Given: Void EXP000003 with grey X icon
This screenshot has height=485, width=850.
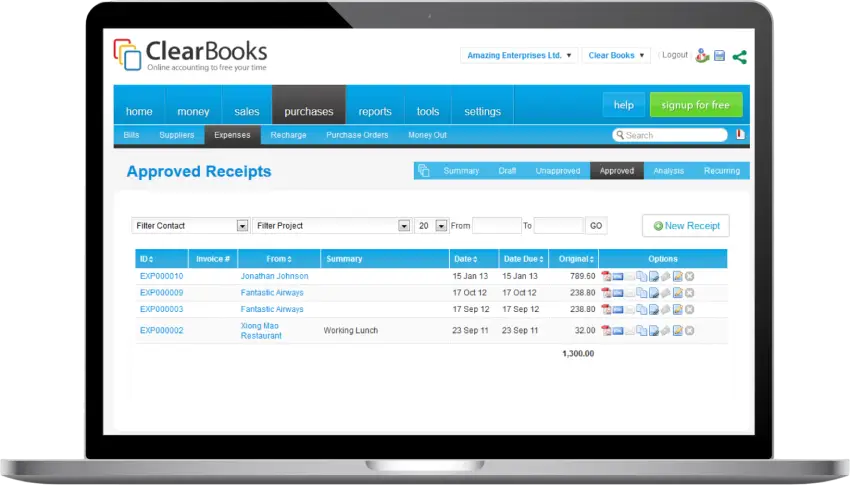Looking at the screenshot, I should point(690,309).
